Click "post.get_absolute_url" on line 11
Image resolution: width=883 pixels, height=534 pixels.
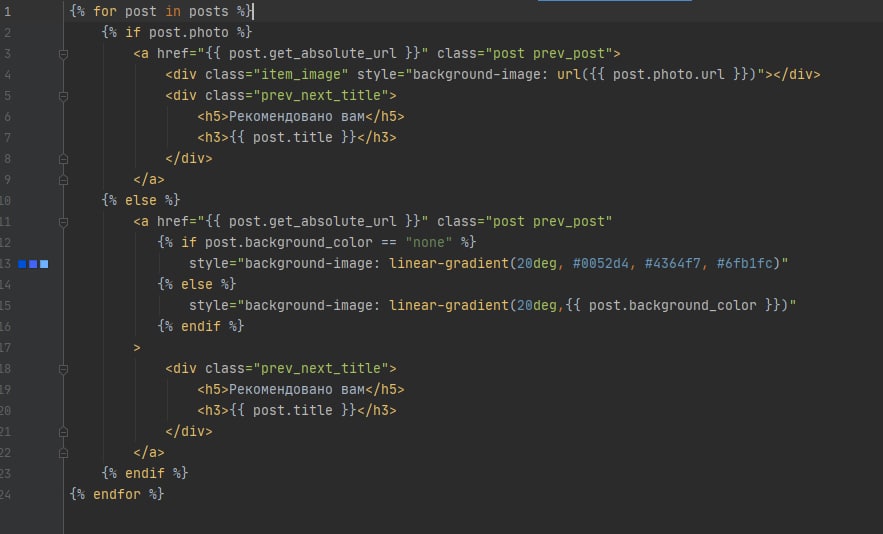[x=313, y=221]
